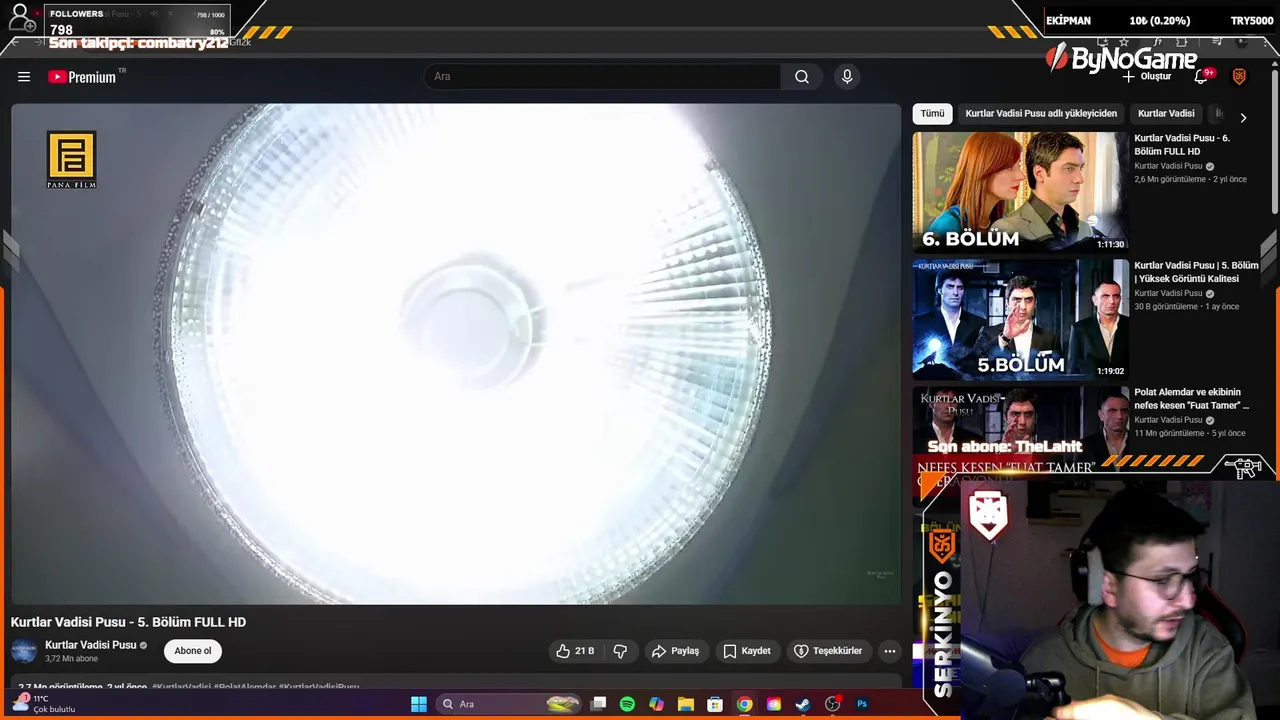Send thanks via Teşekkürler button
The image size is (1280, 720).
pos(828,651)
